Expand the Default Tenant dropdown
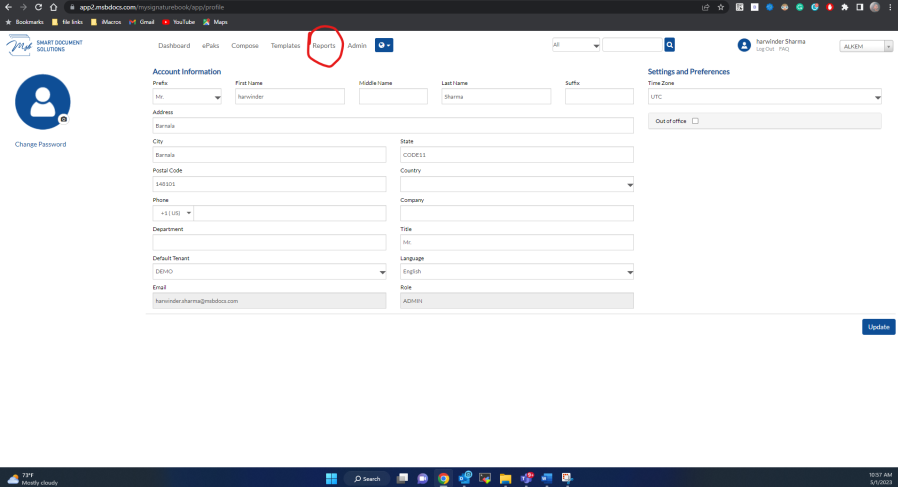This screenshot has width=898, height=487. 269,272
